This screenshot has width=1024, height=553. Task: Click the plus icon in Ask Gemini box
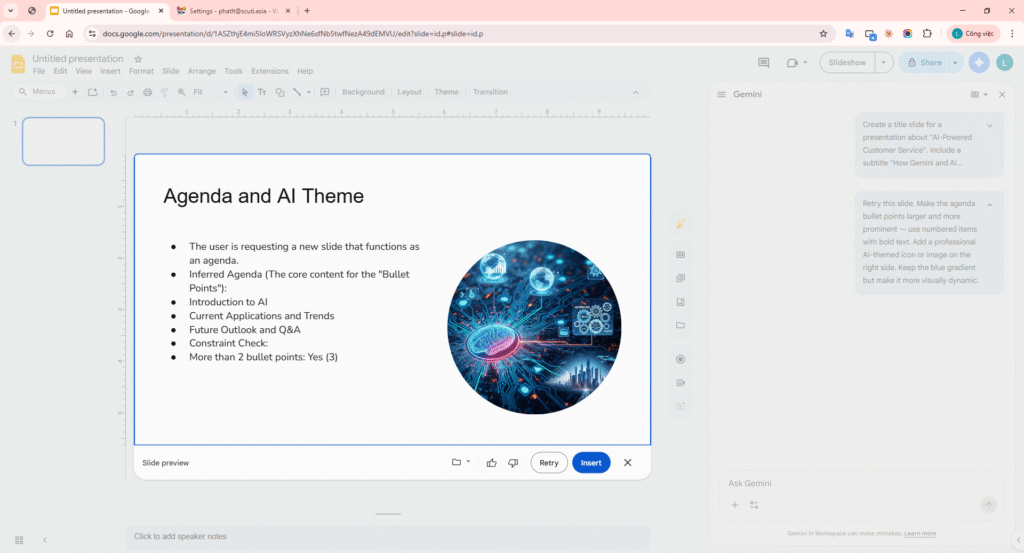pyautogui.click(x=735, y=505)
